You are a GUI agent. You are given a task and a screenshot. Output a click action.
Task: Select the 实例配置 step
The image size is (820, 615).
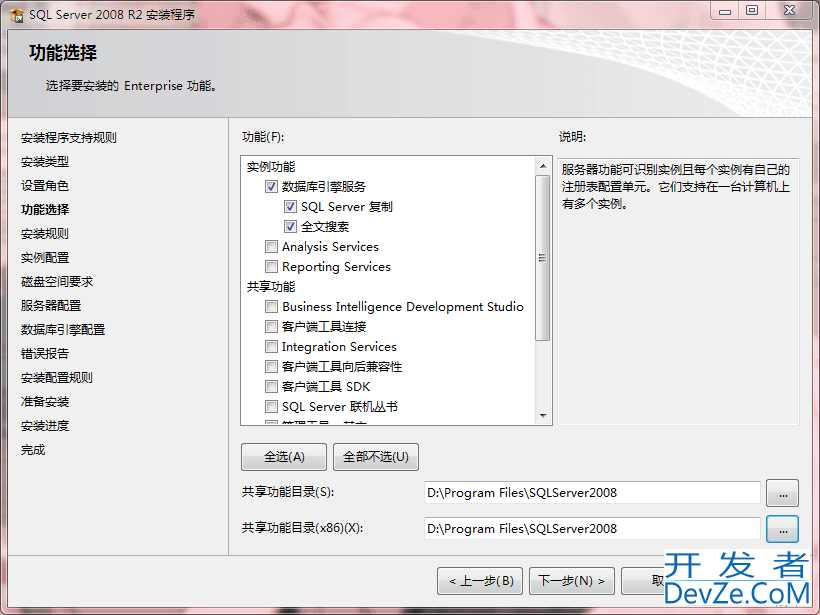(x=45, y=258)
